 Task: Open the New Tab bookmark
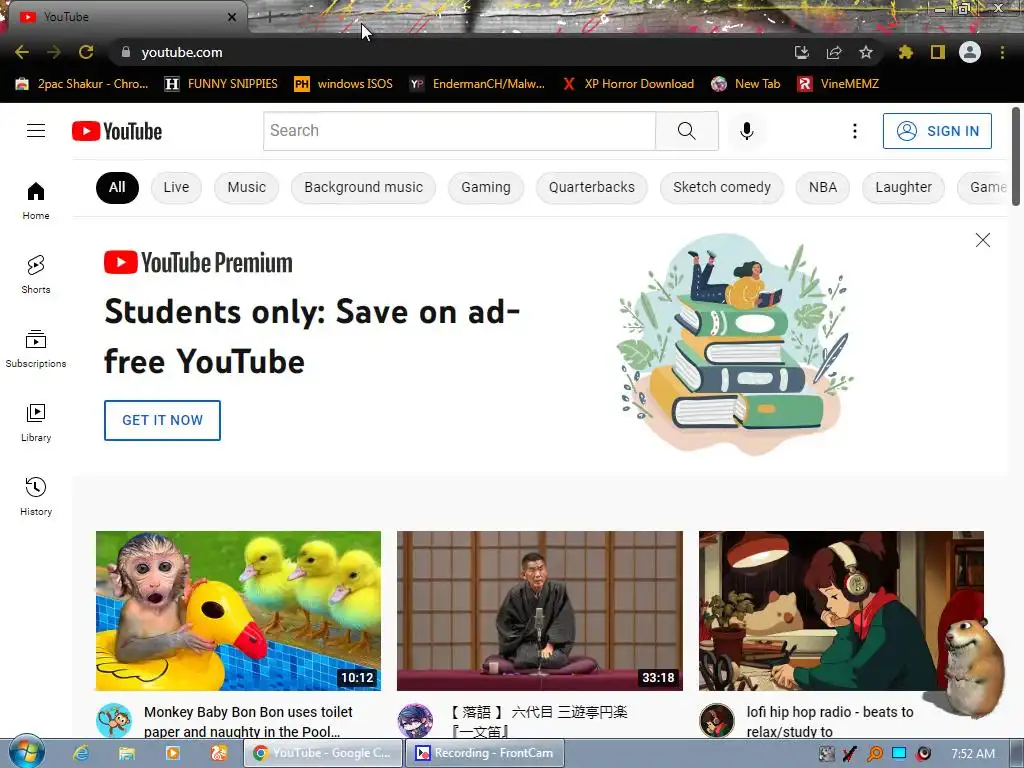pyautogui.click(x=746, y=84)
